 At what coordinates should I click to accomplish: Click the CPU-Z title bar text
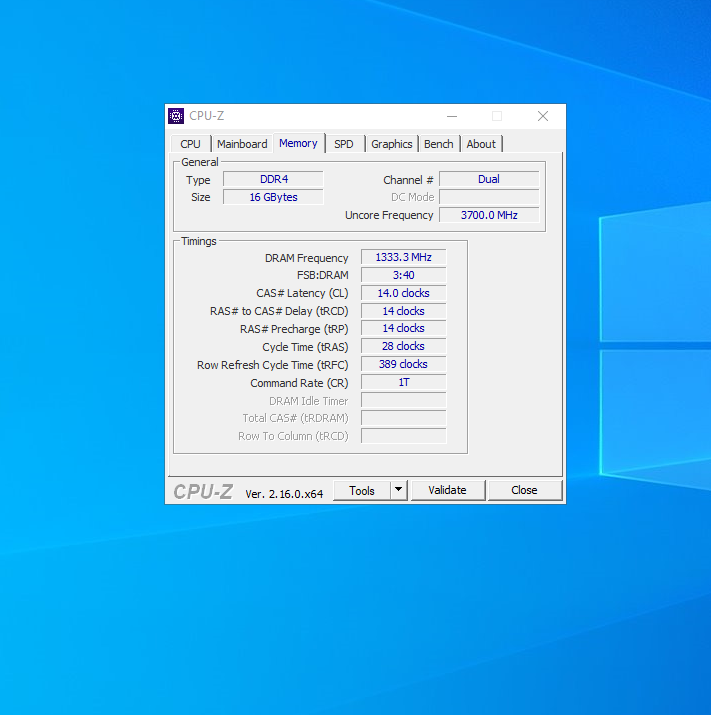[207, 116]
